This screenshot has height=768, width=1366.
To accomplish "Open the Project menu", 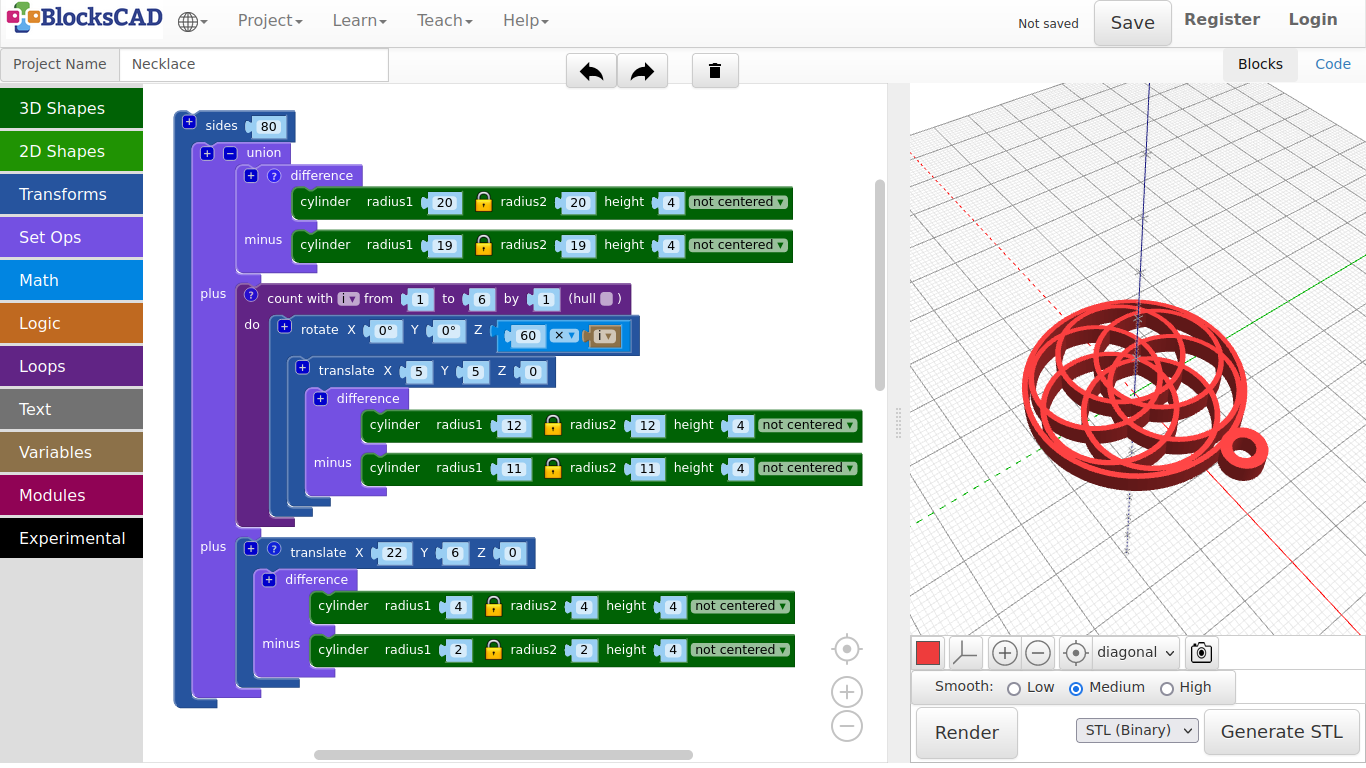I will pos(270,21).
